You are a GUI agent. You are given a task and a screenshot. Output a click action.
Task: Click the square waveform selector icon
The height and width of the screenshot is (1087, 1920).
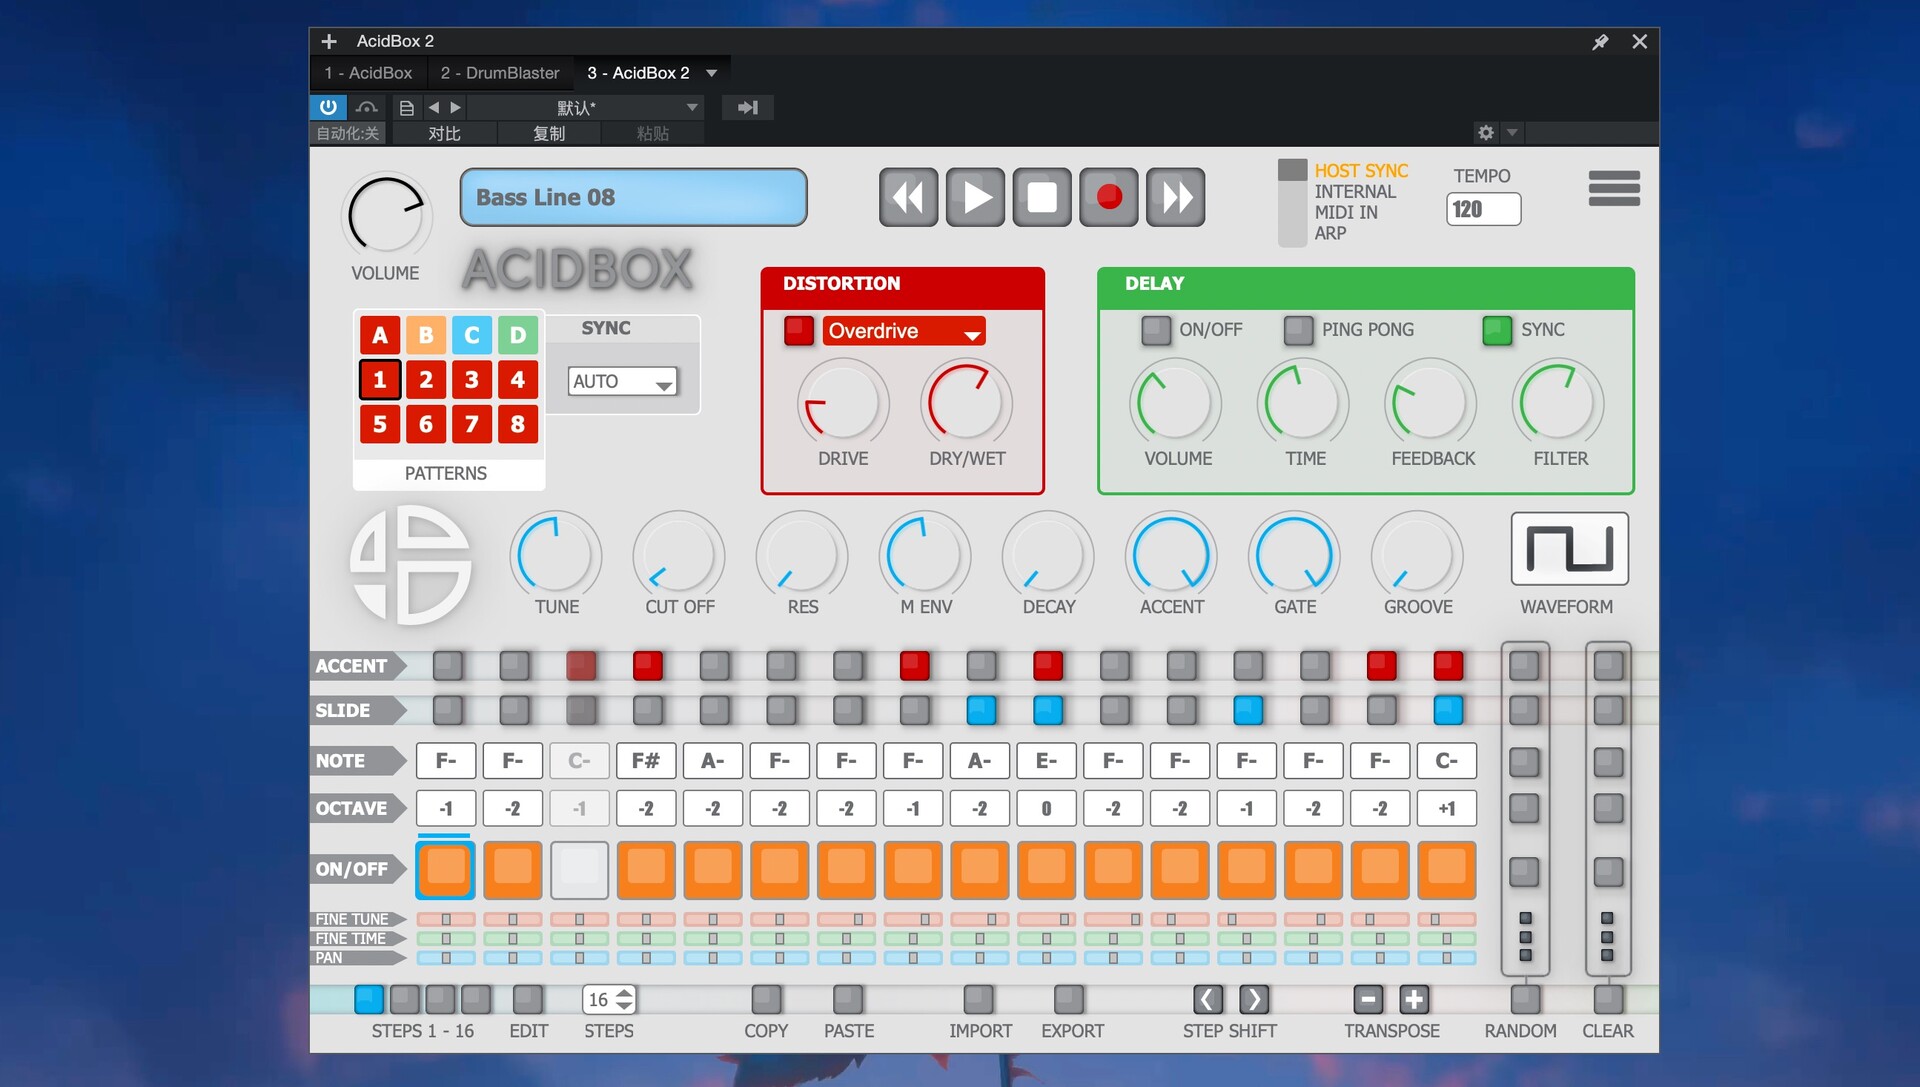click(x=1569, y=549)
